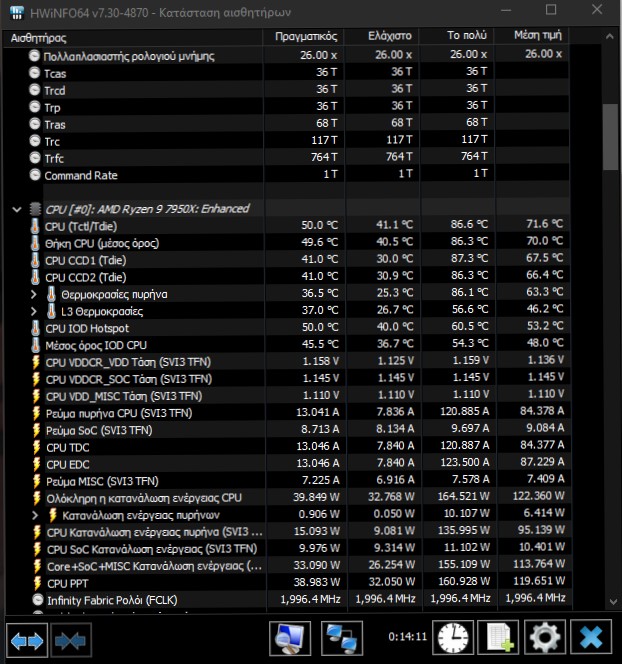Click the shrink layout arrows button
Image resolution: width=622 pixels, height=664 pixels.
71,640
